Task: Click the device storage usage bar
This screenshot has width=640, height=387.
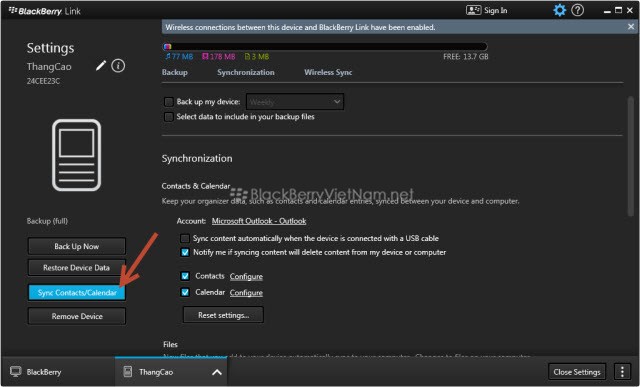Action: [x=325, y=47]
